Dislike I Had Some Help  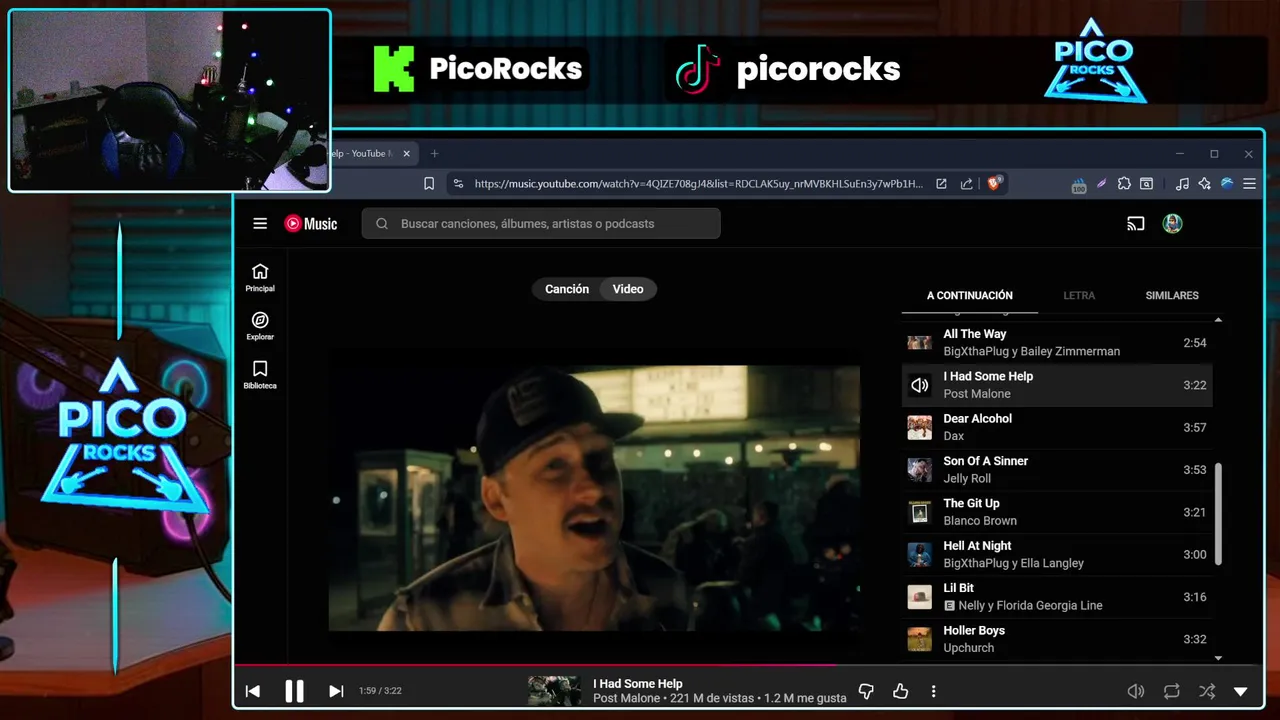point(866,691)
